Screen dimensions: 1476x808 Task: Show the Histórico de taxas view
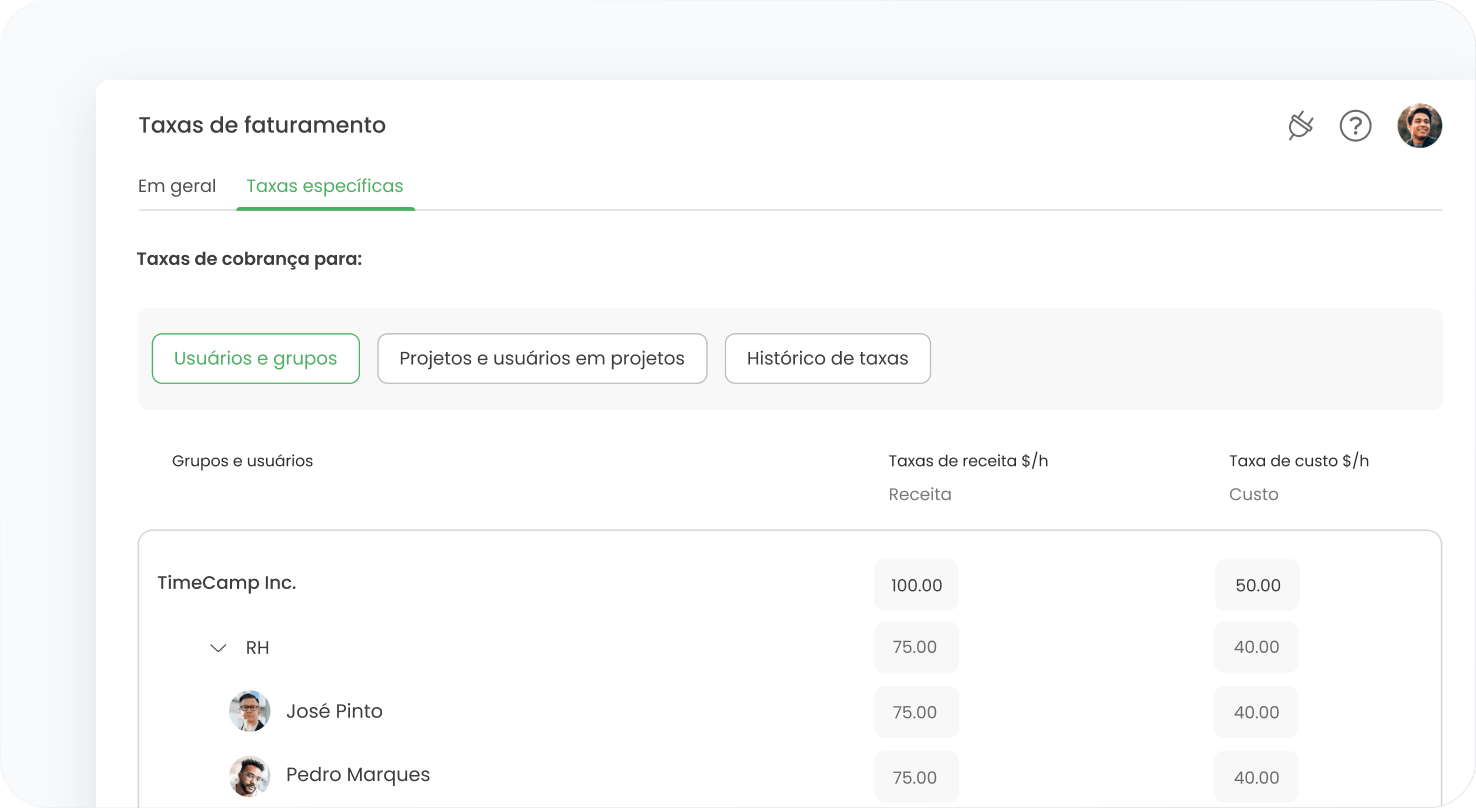click(x=827, y=358)
